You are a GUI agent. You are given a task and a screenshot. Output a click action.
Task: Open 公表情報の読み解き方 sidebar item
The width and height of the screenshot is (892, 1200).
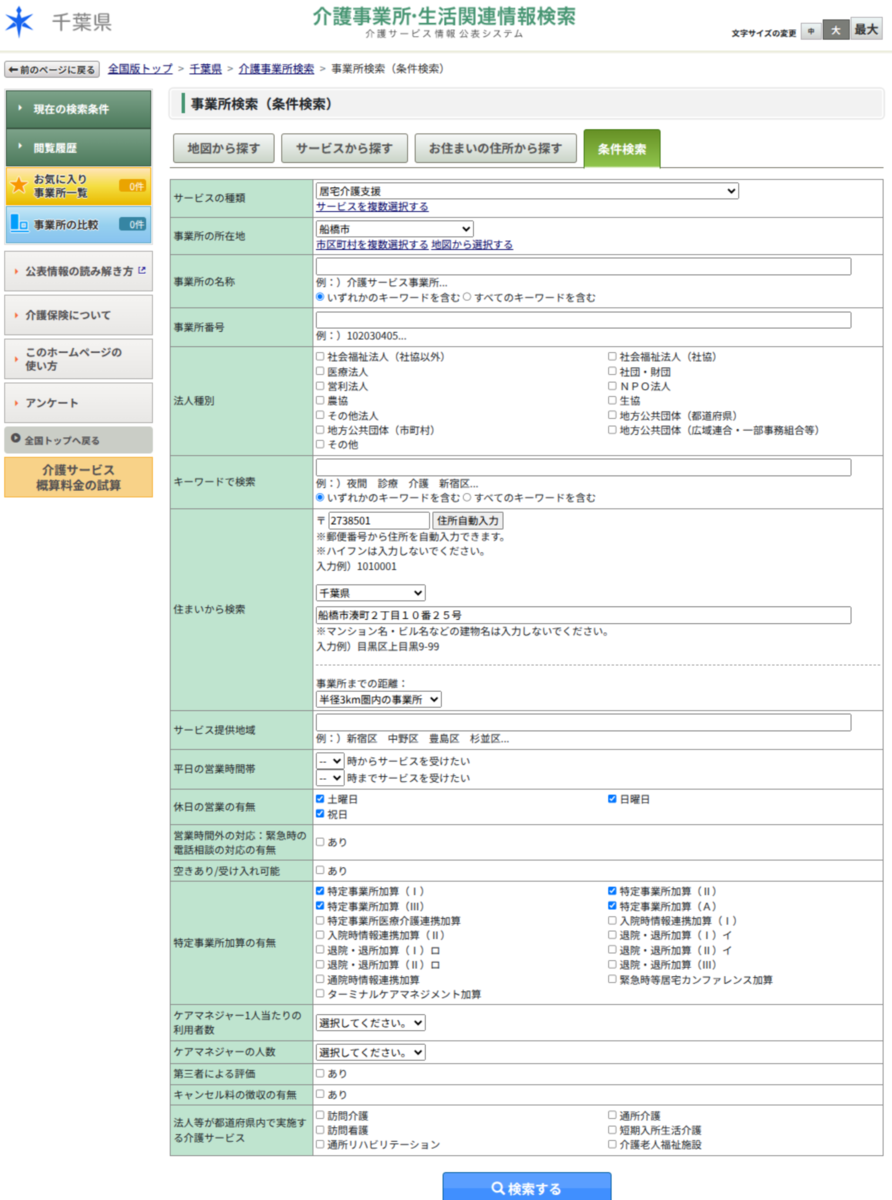coord(78,271)
